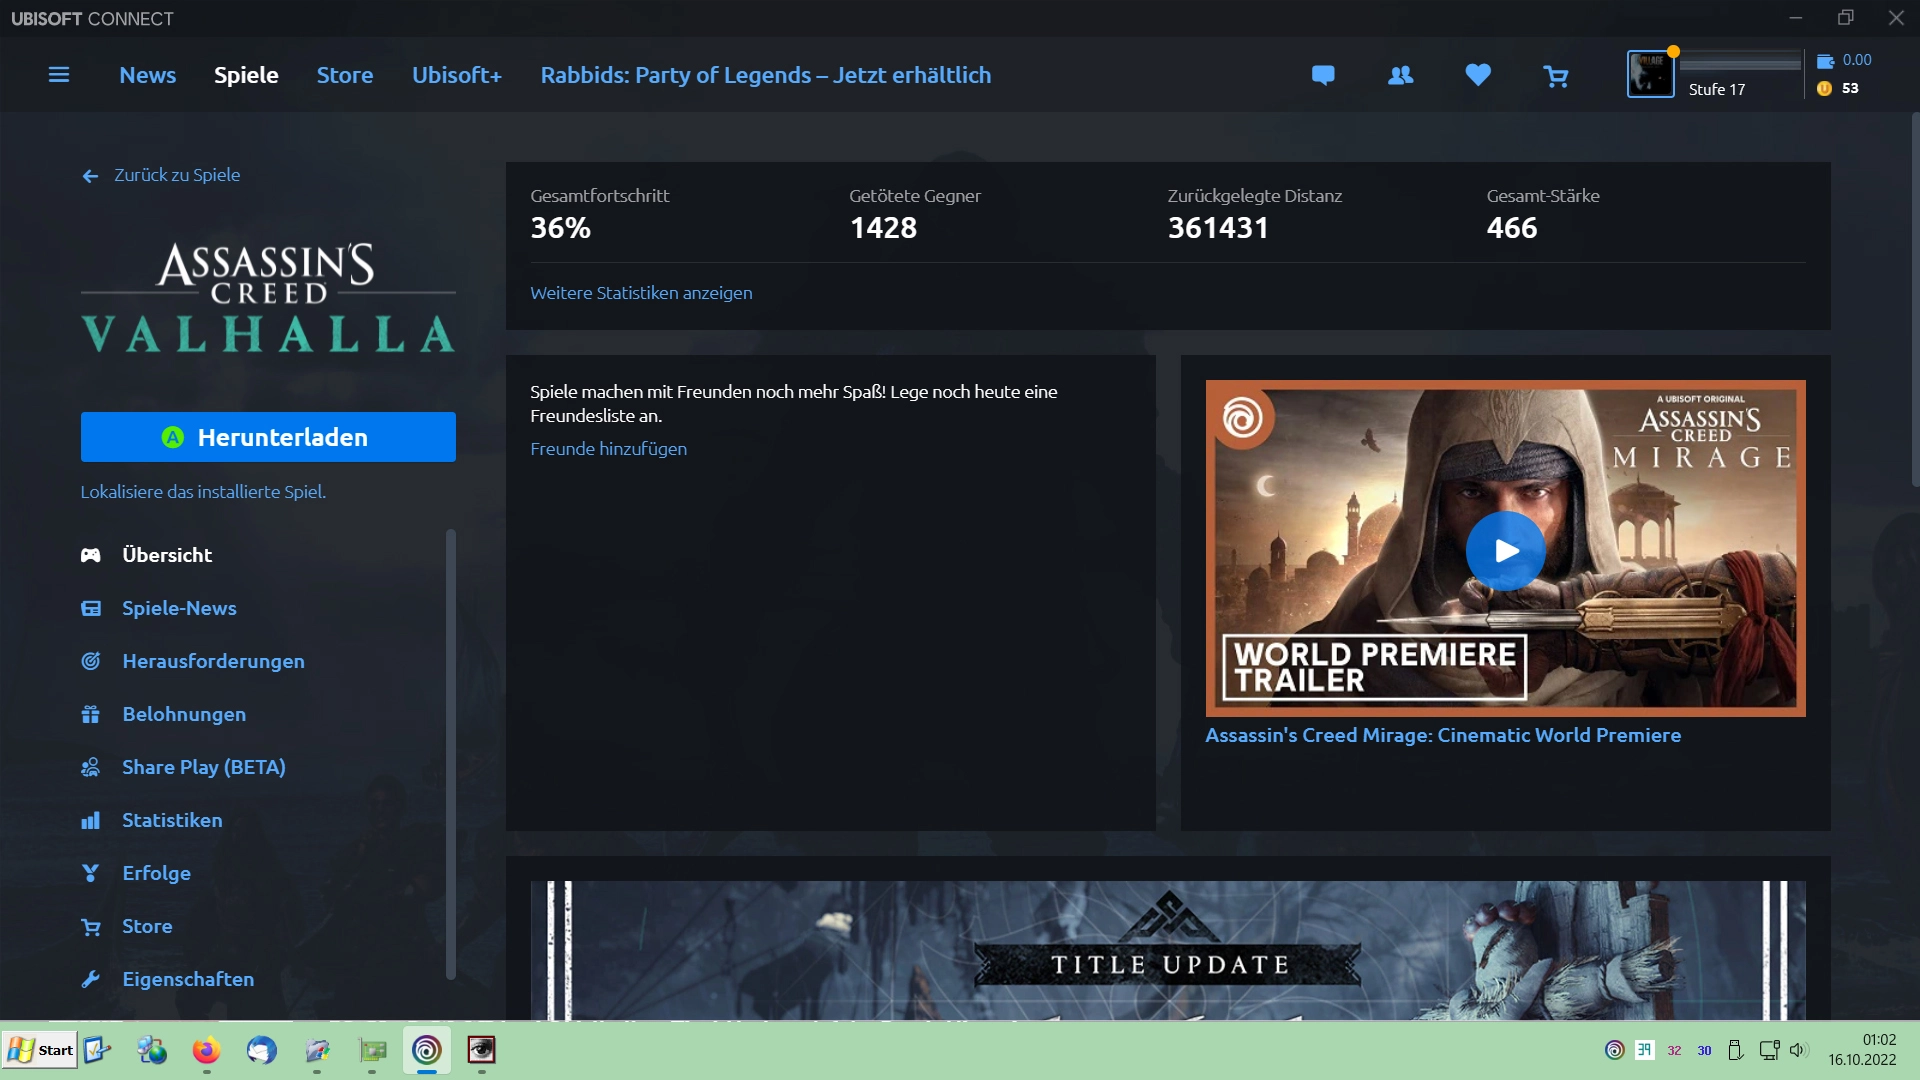This screenshot has height=1080, width=1920.
Task: Click Weitere Statistiken anzeigen link
Action: (x=641, y=293)
